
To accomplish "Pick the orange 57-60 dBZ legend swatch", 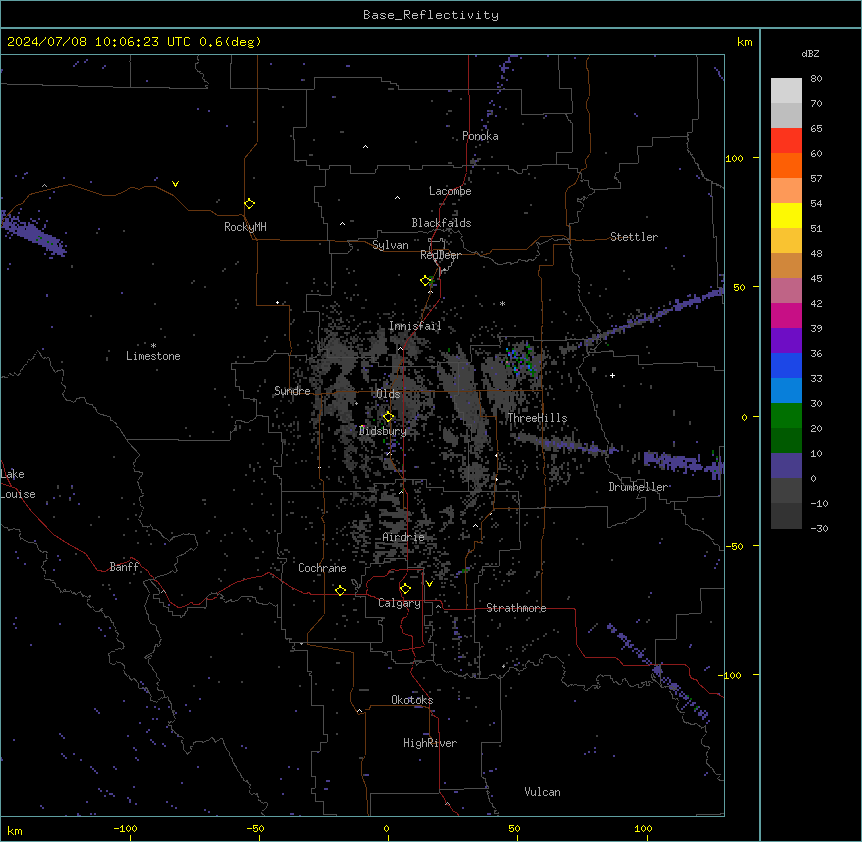I will click(x=786, y=165).
